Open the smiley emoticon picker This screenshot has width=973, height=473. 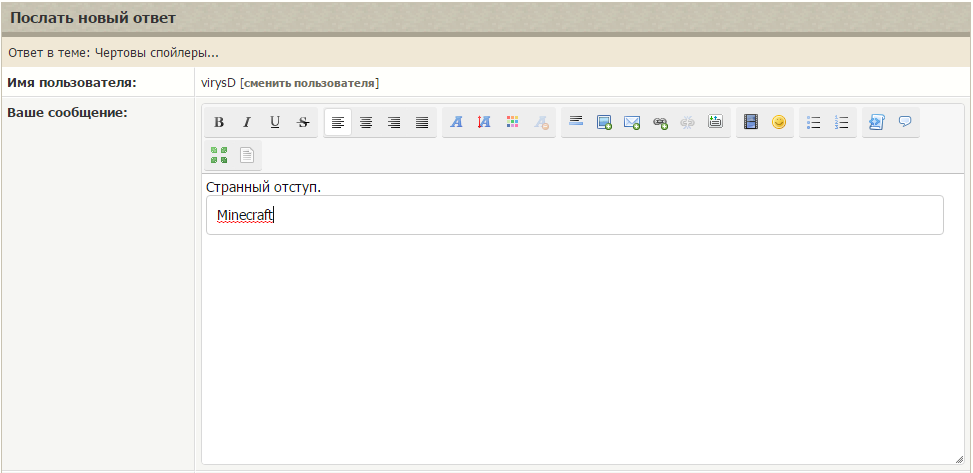tap(779, 122)
